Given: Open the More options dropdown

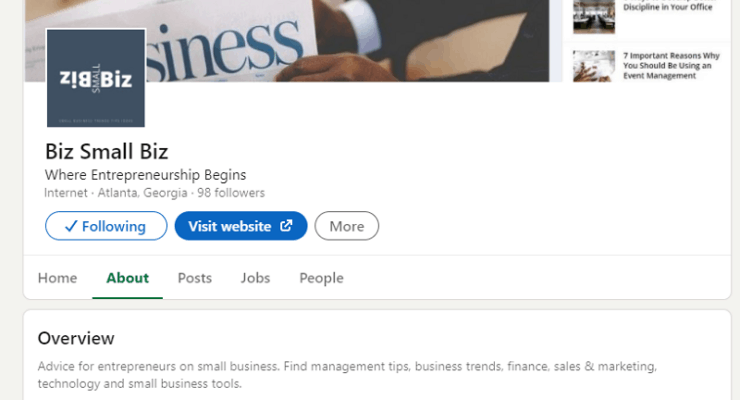Looking at the screenshot, I should tap(347, 226).
